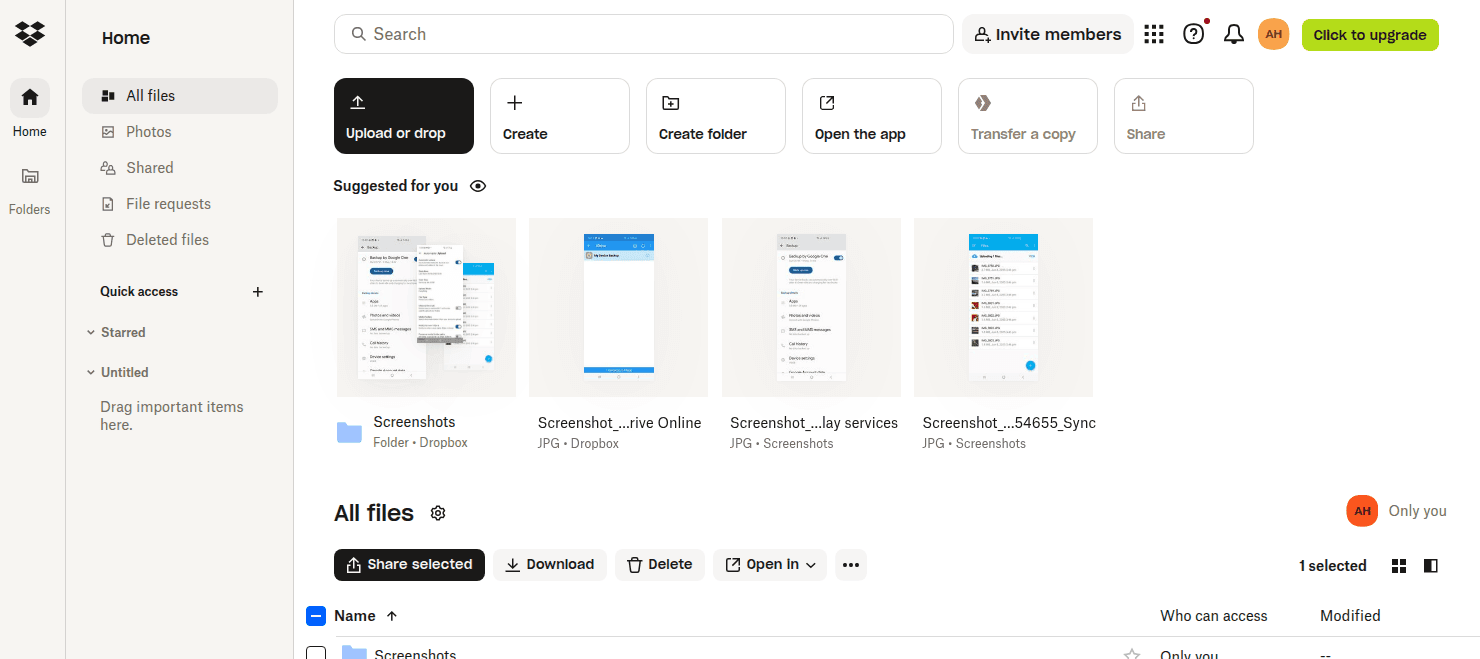Click the add plus icon beside Quick access
This screenshot has width=1480, height=659.
coord(258,292)
